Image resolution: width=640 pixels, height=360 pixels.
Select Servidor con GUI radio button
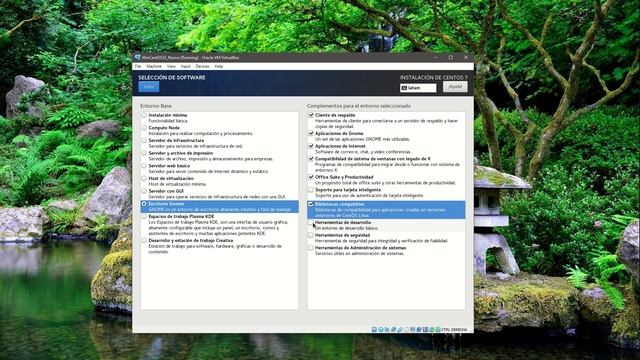coord(144,191)
